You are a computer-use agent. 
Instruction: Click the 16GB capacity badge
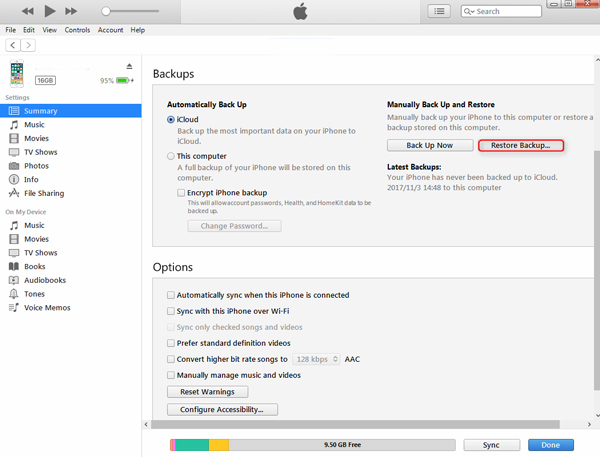pyautogui.click(x=45, y=80)
